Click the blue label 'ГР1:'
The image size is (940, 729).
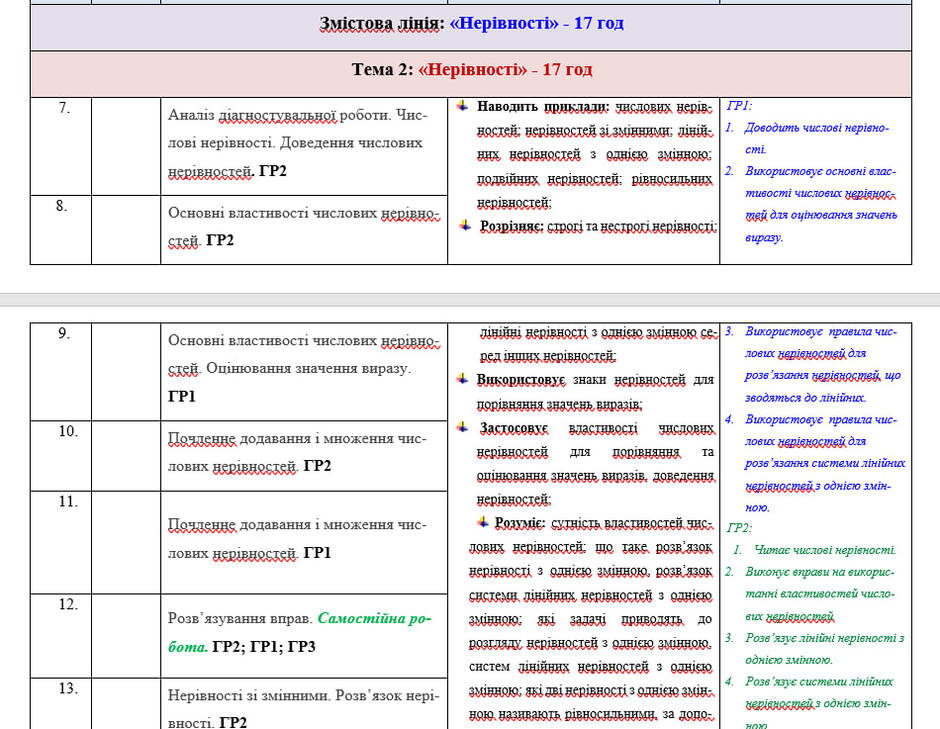pos(739,106)
